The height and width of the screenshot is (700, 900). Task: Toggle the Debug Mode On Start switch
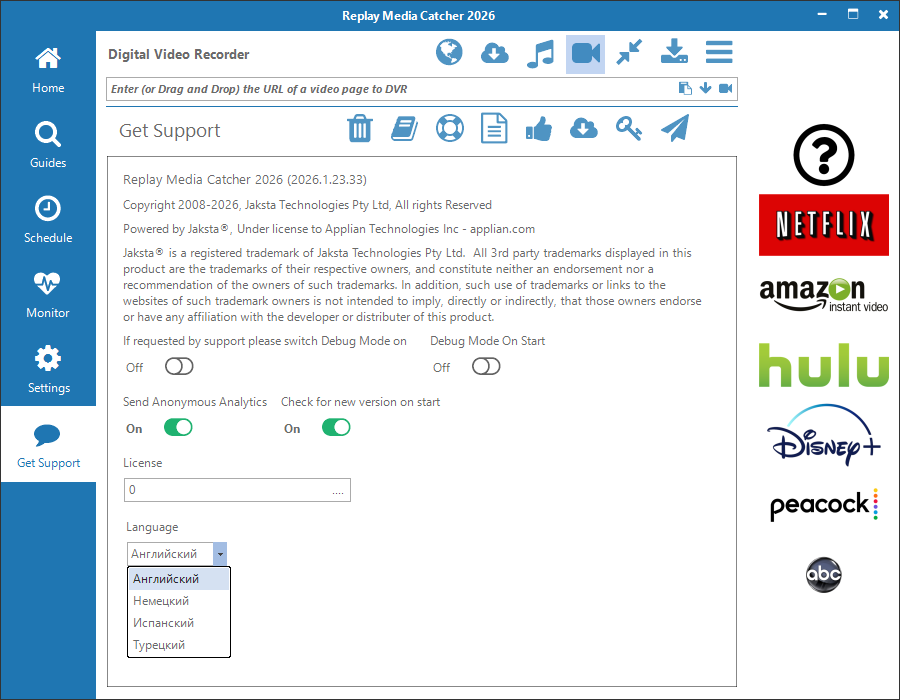486,366
